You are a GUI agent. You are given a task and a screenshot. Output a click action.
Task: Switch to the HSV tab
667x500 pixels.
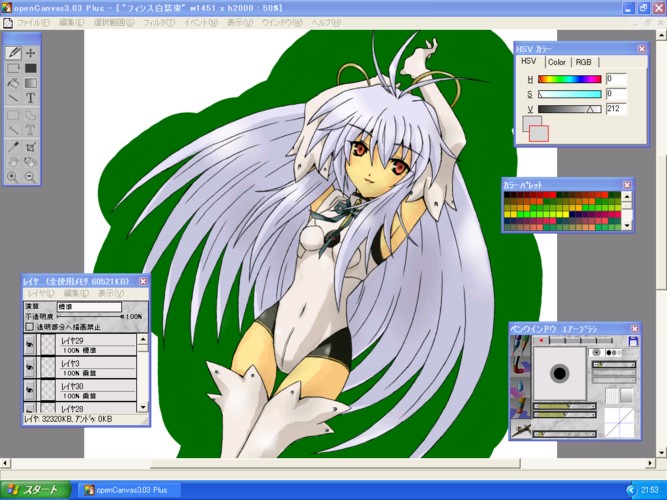pyautogui.click(x=529, y=61)
